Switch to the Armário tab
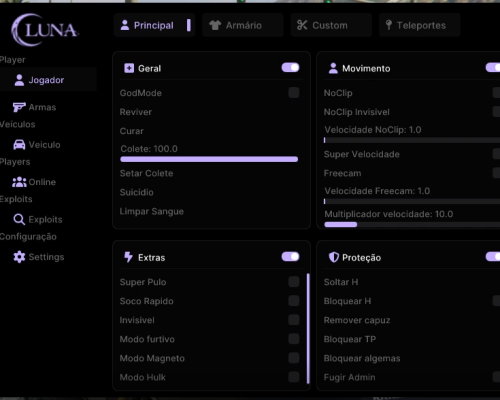Viewport: 500px width, 400px height. pos(243,25)
